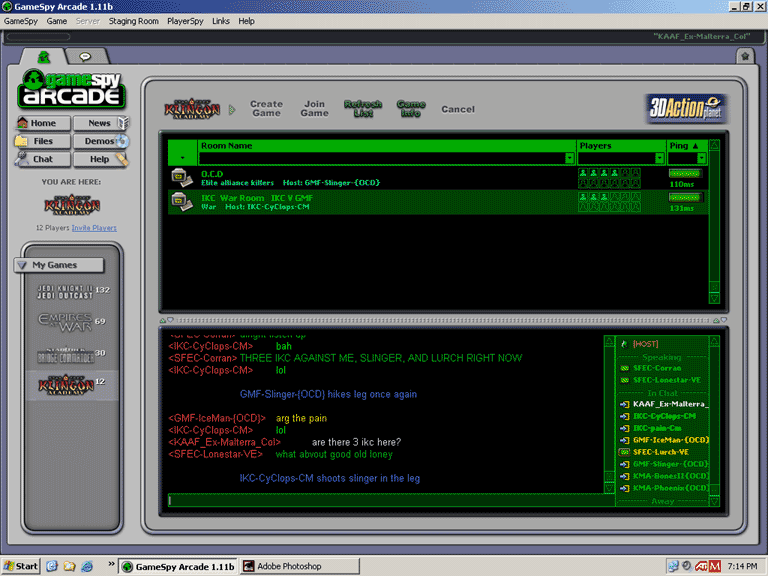Viewport: 768px width, 576px height.
Task: Click Klingon Academy logo in toolbar
Action: 192,109
